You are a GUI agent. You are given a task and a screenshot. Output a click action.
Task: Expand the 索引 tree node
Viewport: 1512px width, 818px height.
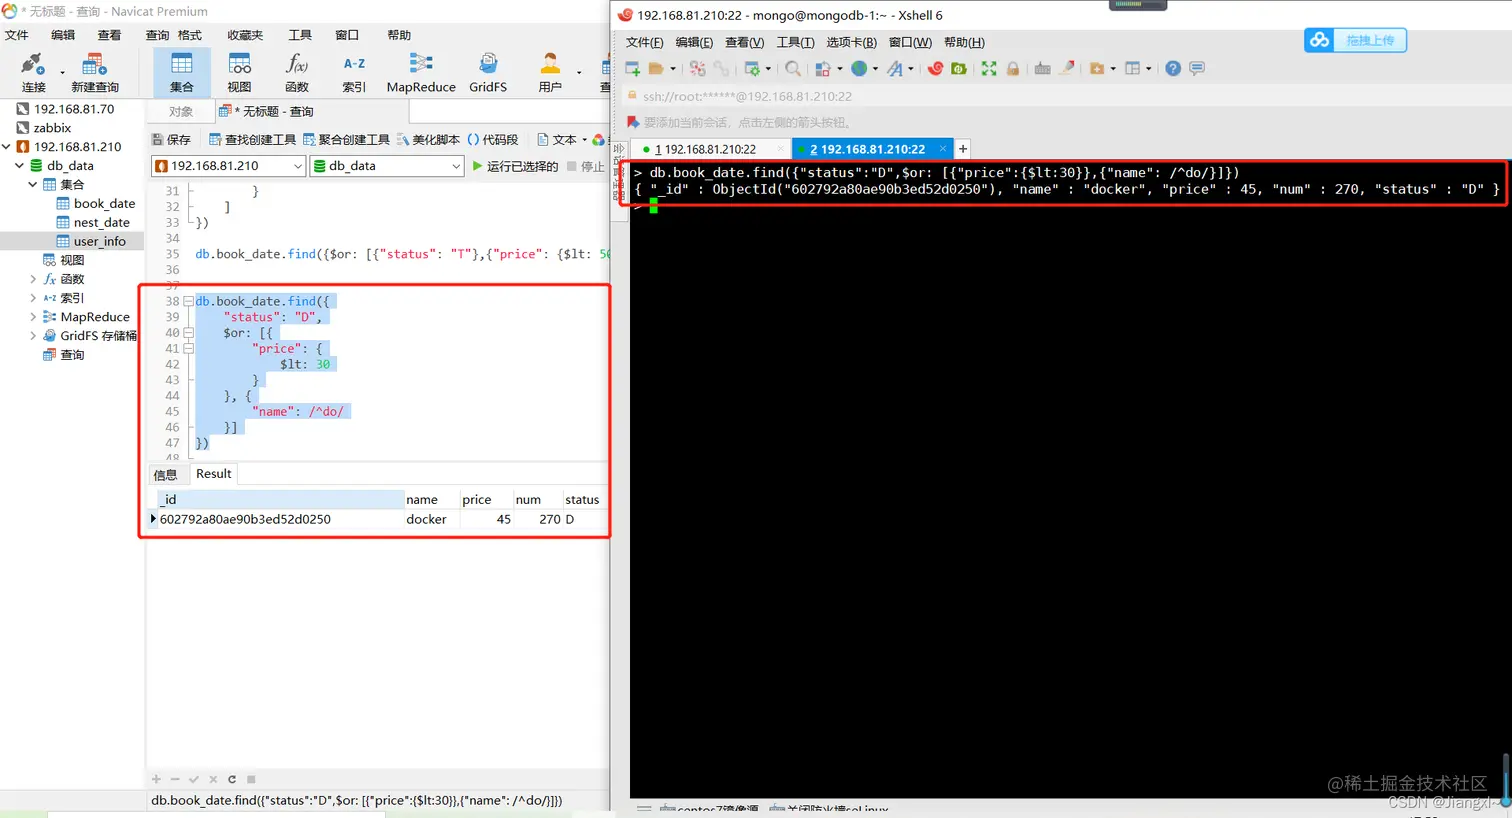pos(32,298)
